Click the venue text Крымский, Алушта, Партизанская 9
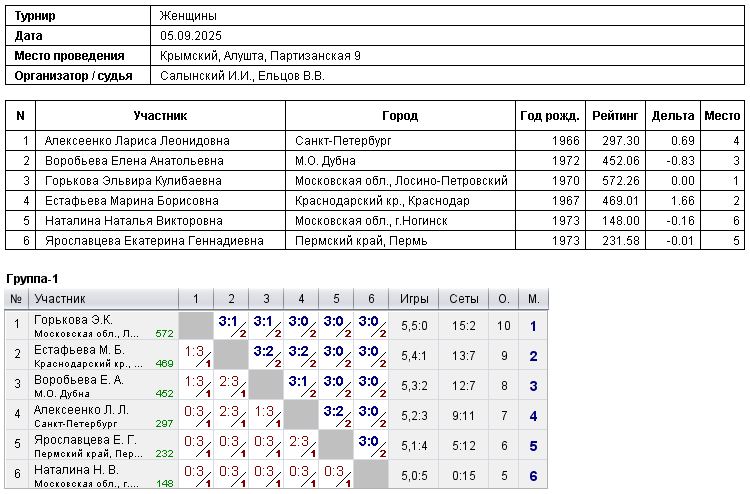The width and height of the screenshot is (750, 494). [260, 56]
